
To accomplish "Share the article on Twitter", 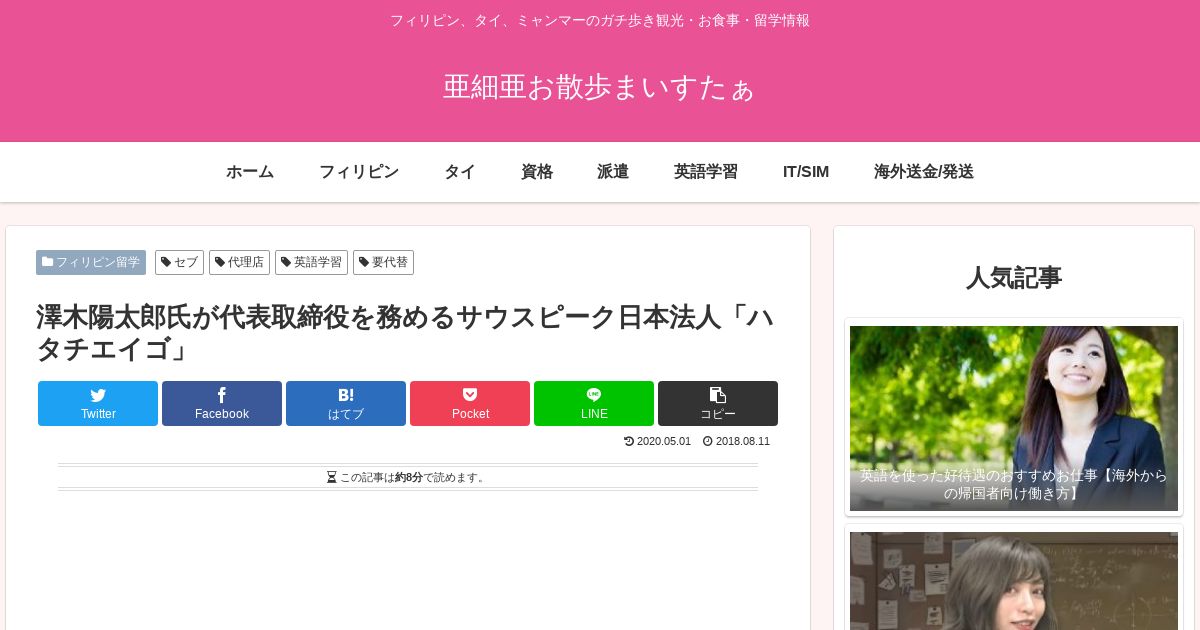I will point(98,403).
